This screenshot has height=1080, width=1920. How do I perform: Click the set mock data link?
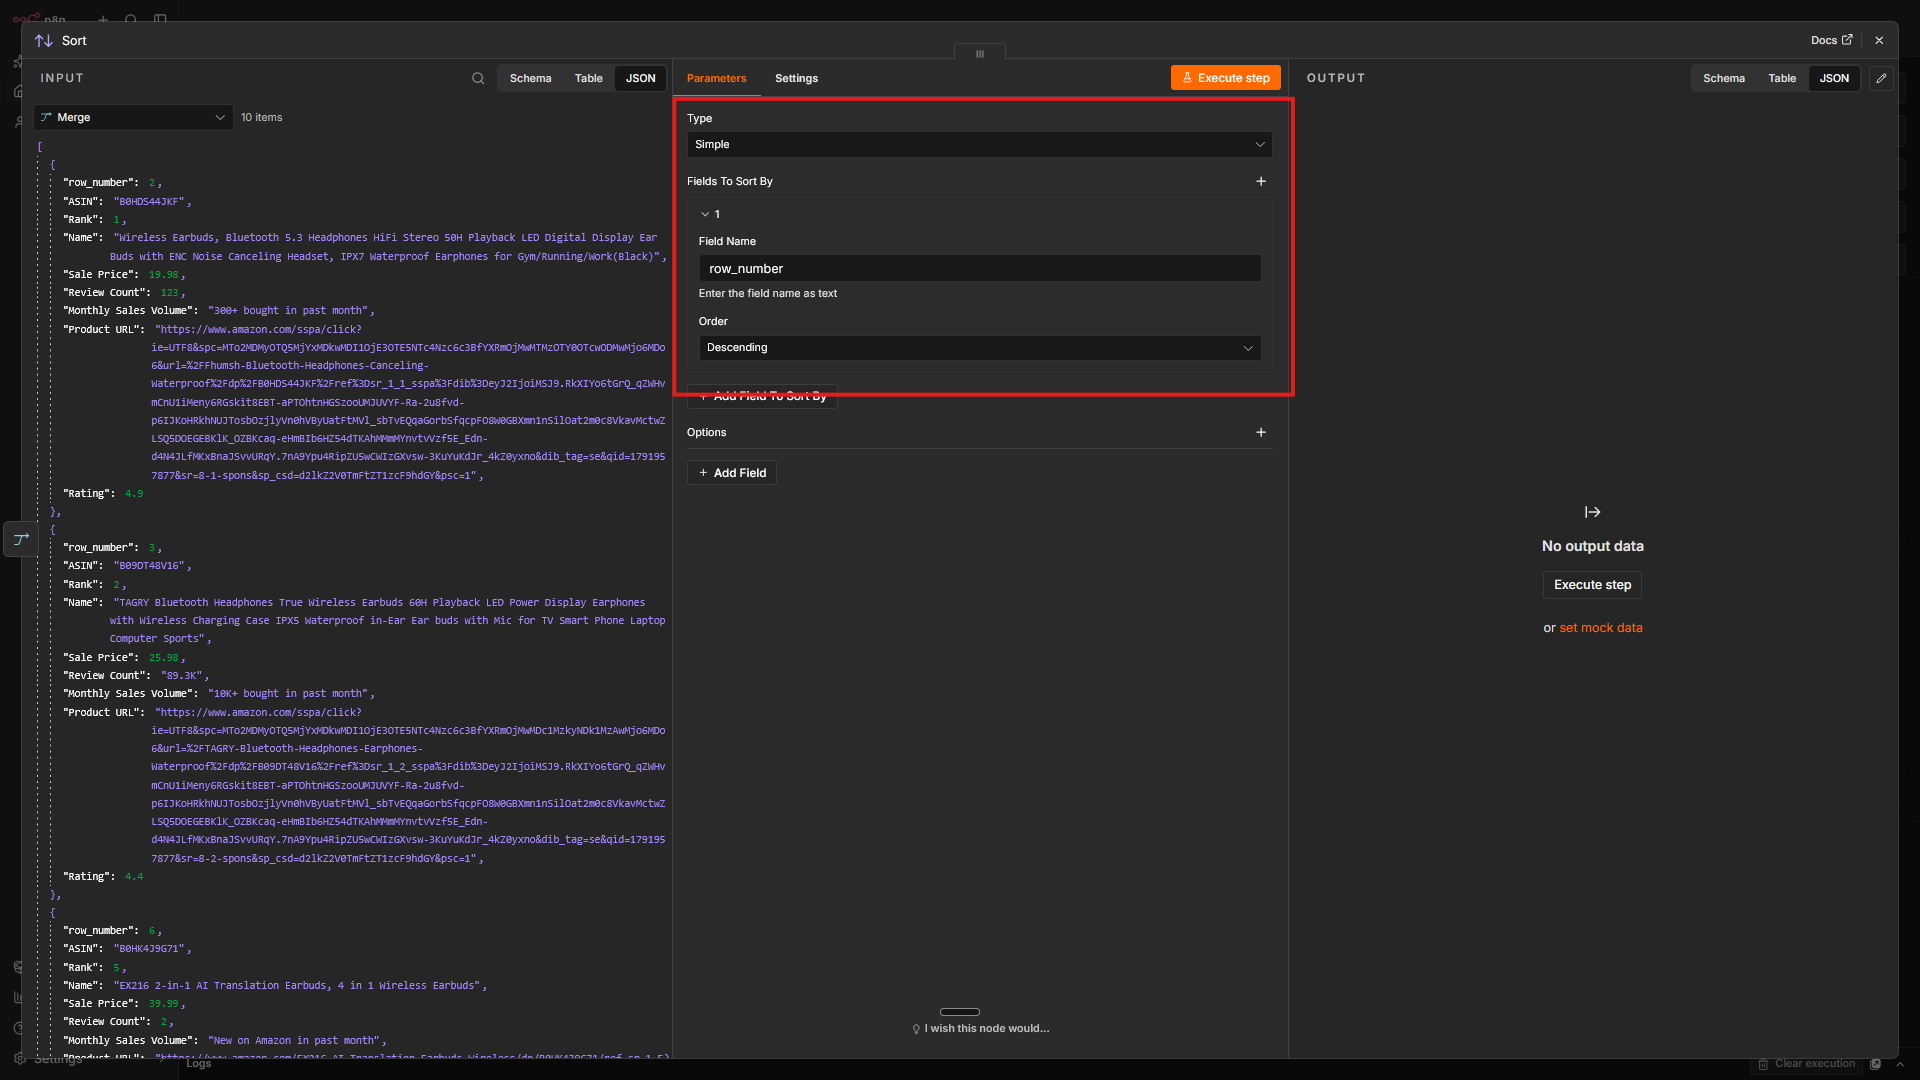1600,628
